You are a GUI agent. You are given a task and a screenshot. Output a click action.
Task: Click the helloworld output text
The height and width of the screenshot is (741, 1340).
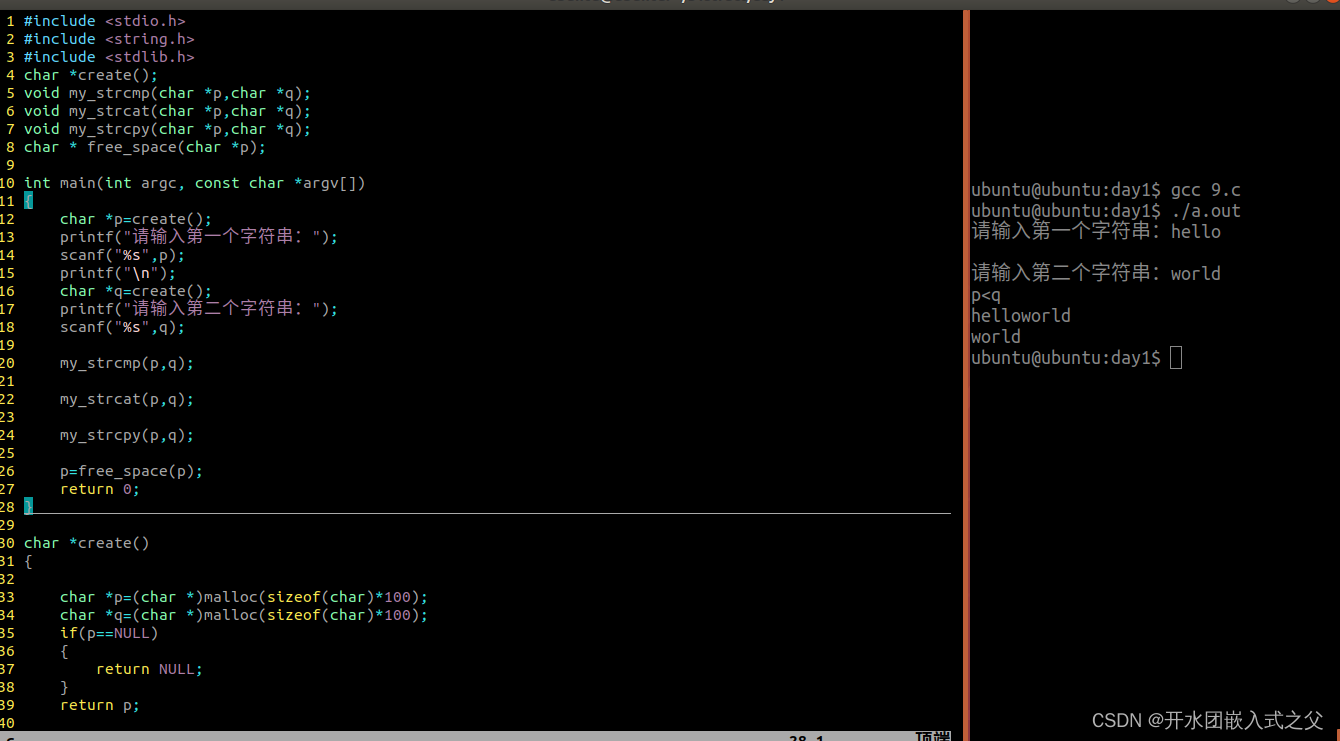click(x=1020, y=315)
